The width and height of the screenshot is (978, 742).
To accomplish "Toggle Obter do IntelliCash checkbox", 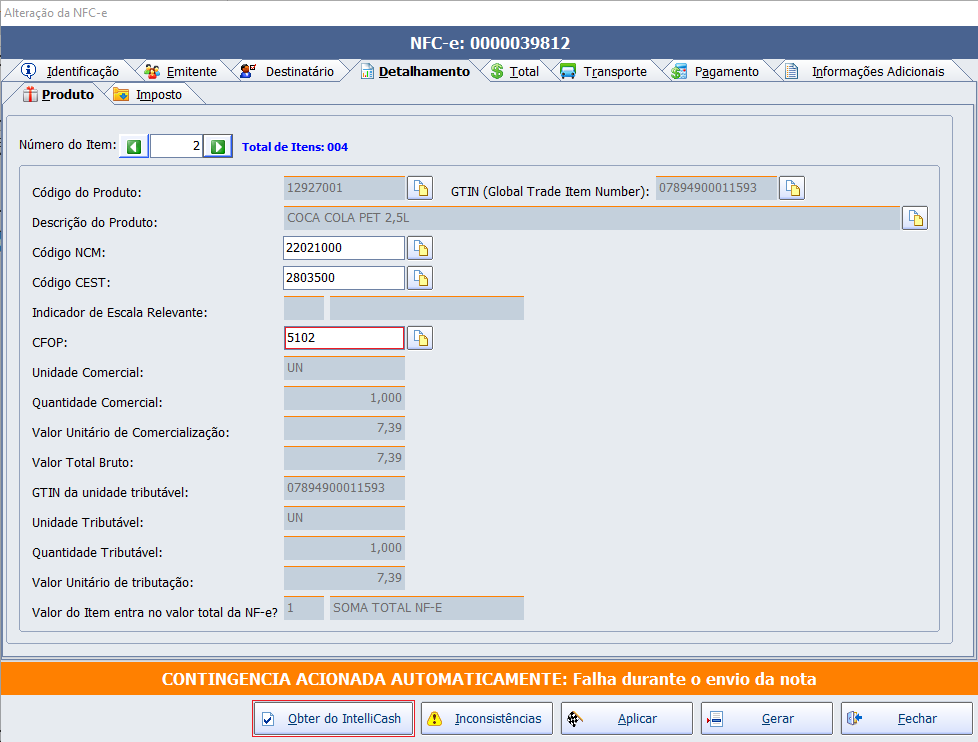I will 268,719.
